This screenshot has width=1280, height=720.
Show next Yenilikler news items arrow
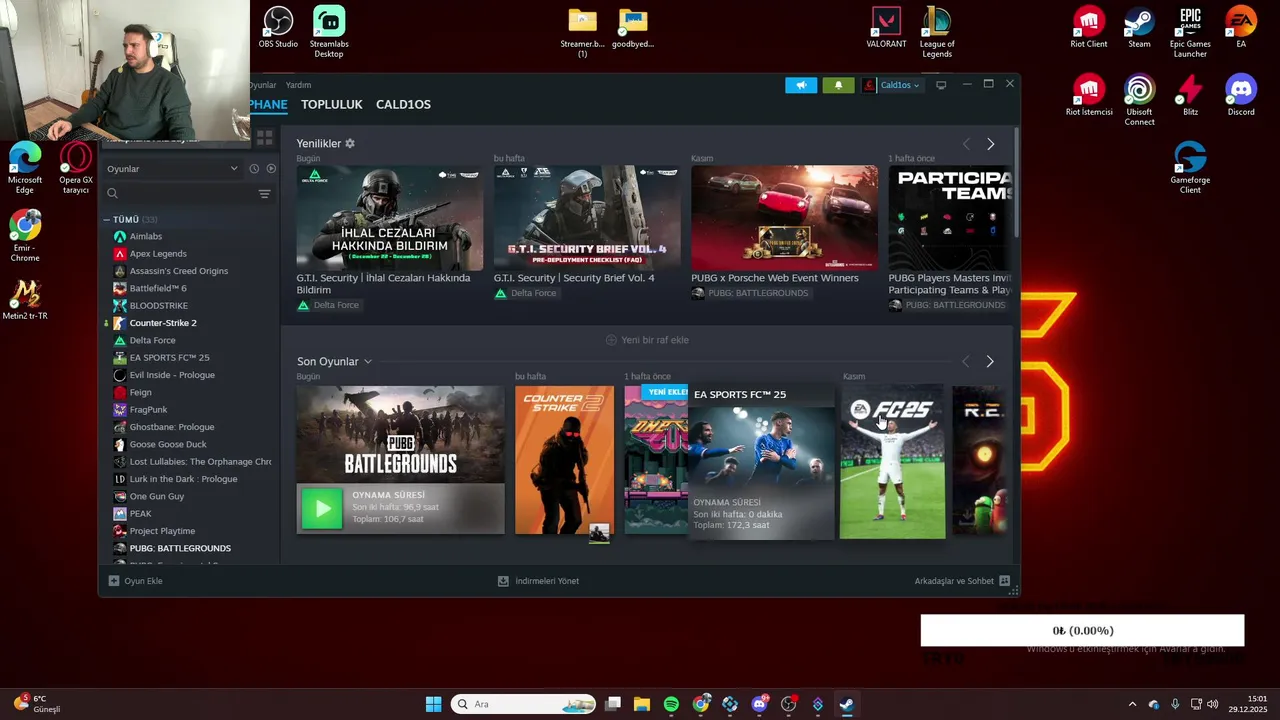click(991, 144)
